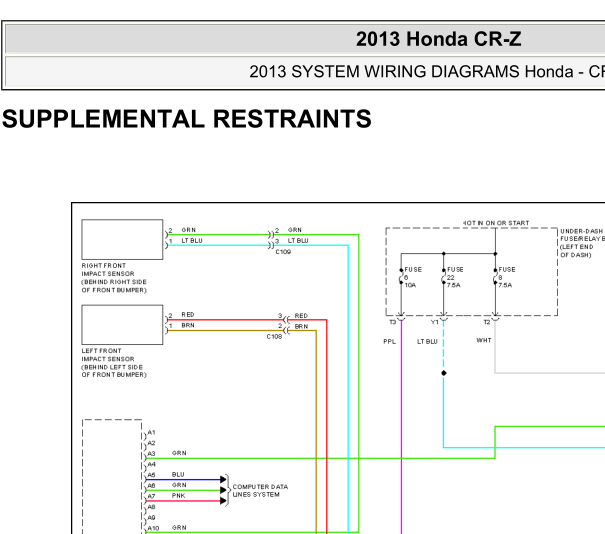This screenshot has height=534, width=605.
Task: Click the "PPL" wire color label
Action: pyautogui.click(x=389, y=341)
